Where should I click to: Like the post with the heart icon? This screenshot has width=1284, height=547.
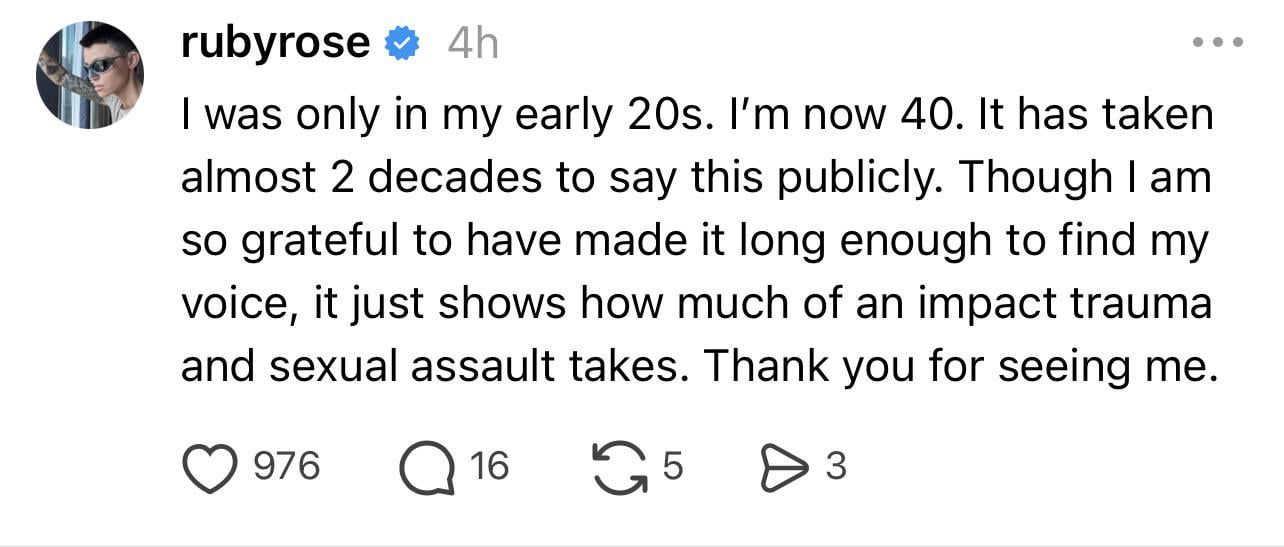(208, 467)
